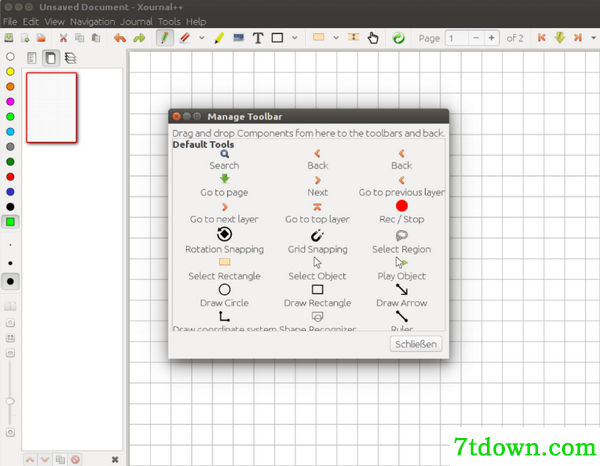Click the green circular refresh icon
The width and height of the screenshot is (600, 466).
coord(398,38)
